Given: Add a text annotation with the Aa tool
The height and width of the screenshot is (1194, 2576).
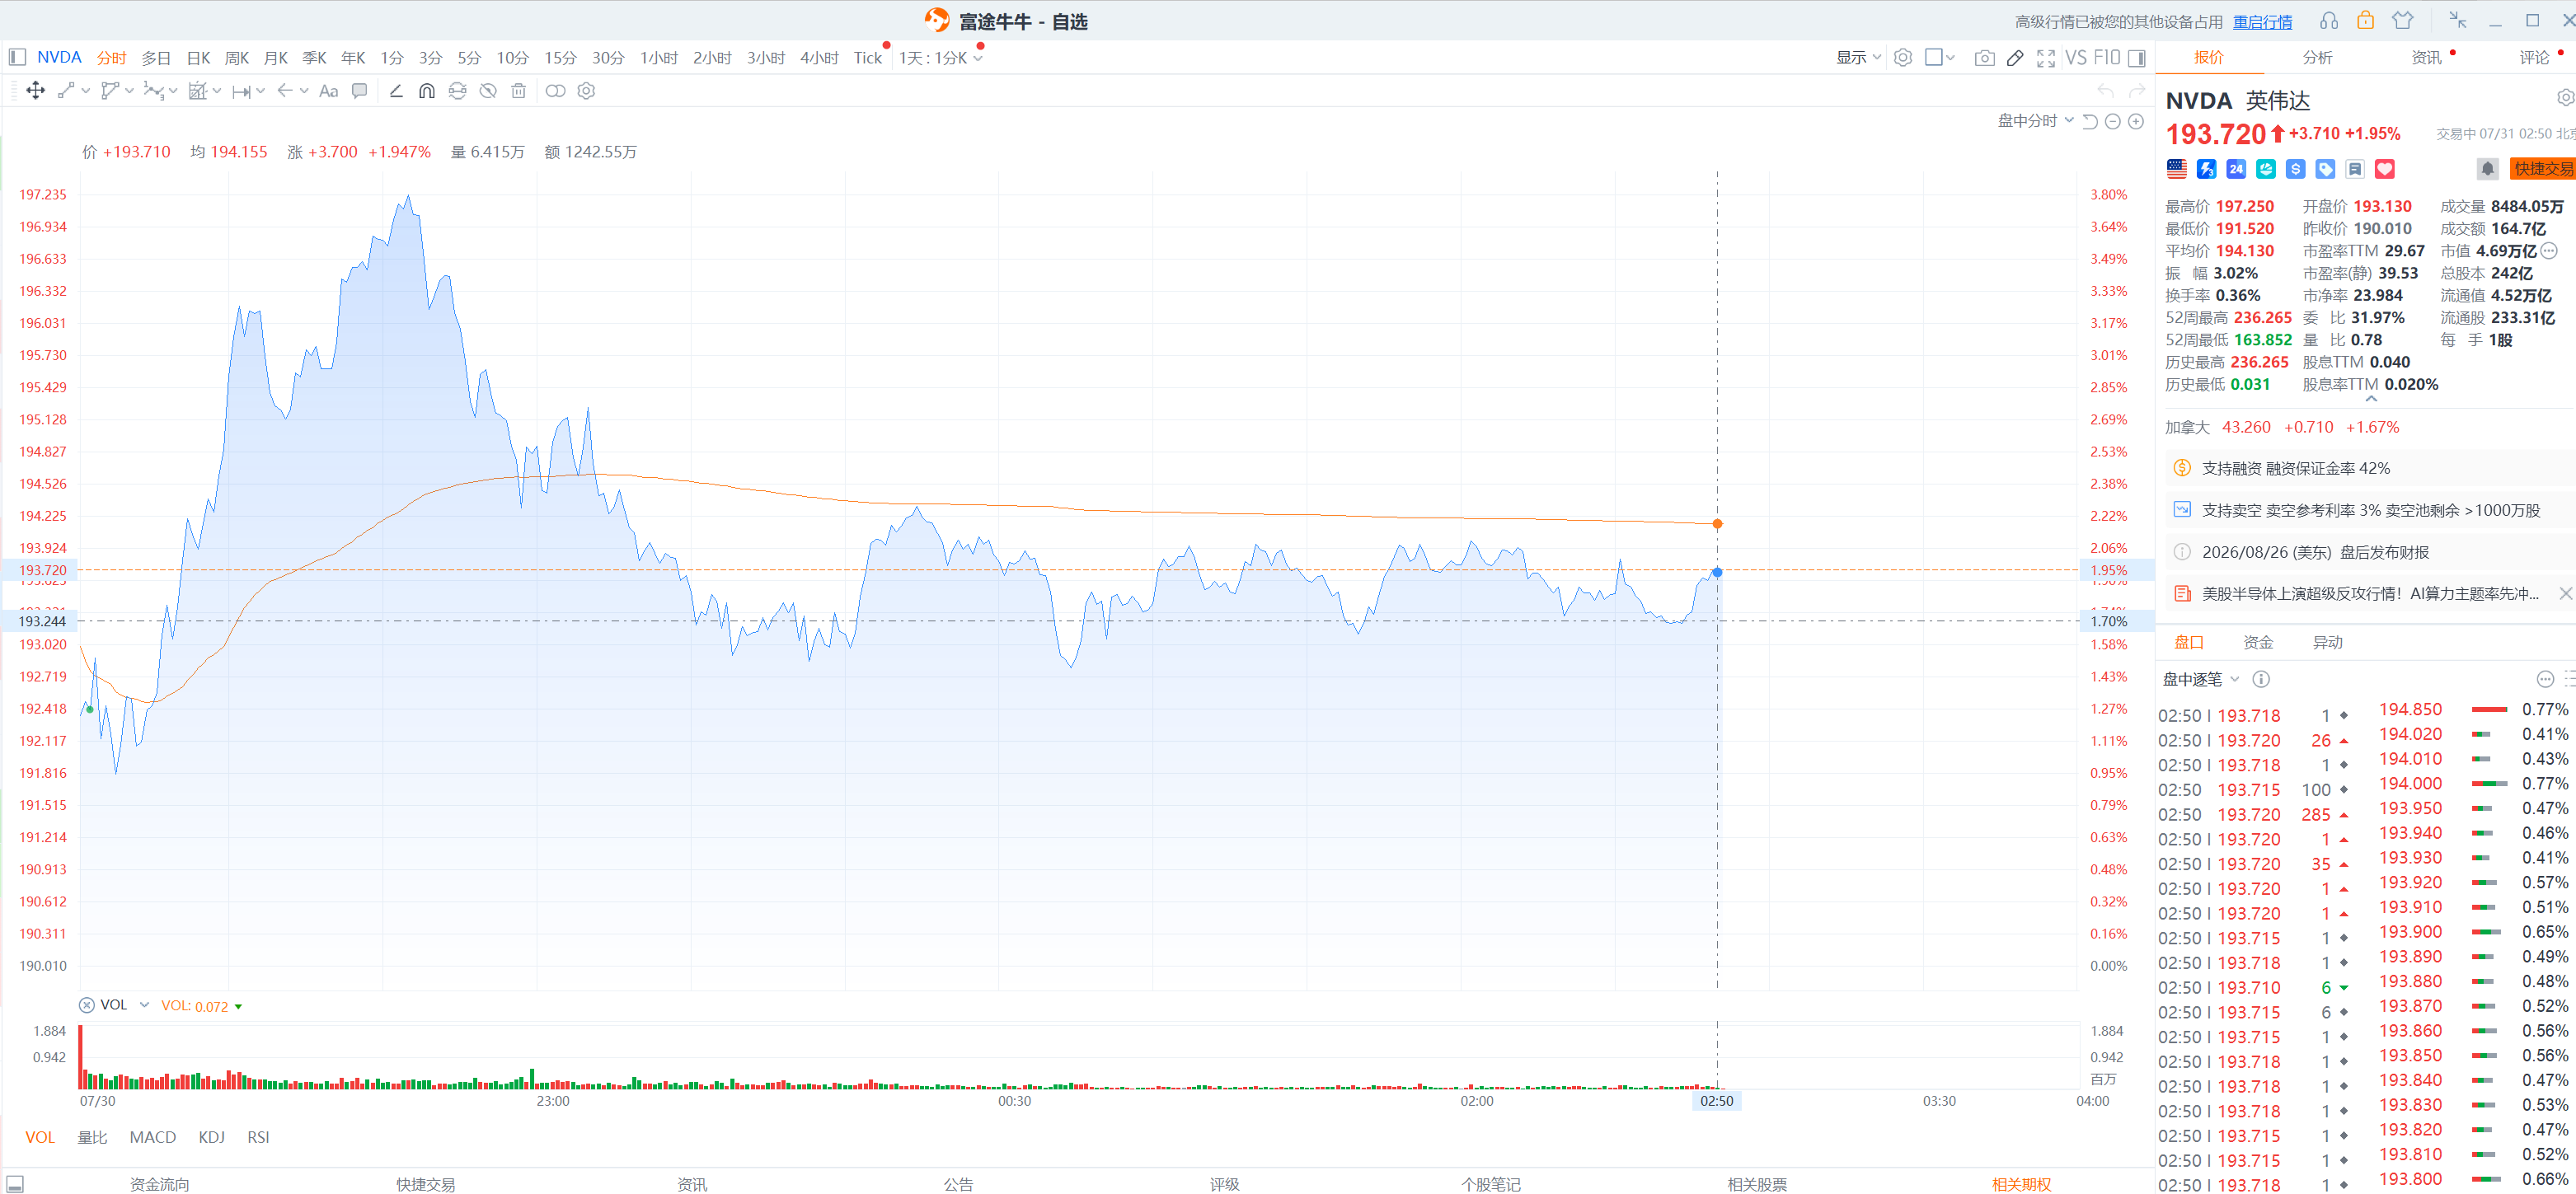Looking at the screenshot, I should (328, 91).
